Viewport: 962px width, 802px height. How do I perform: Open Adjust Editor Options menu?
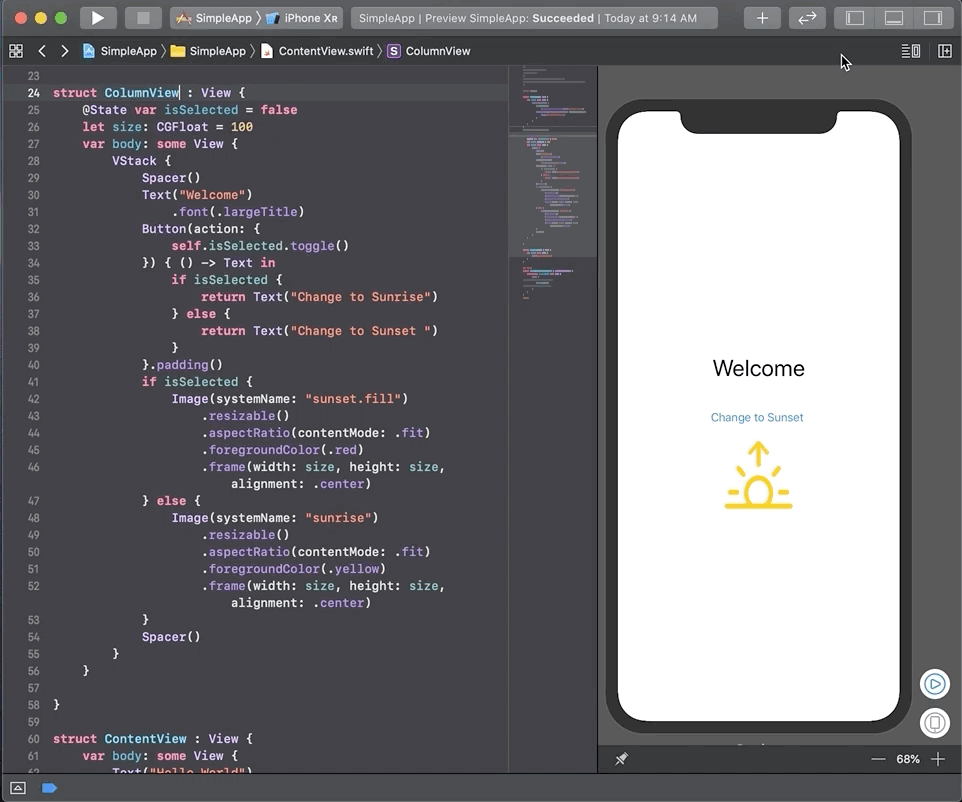tap(910, 51)
